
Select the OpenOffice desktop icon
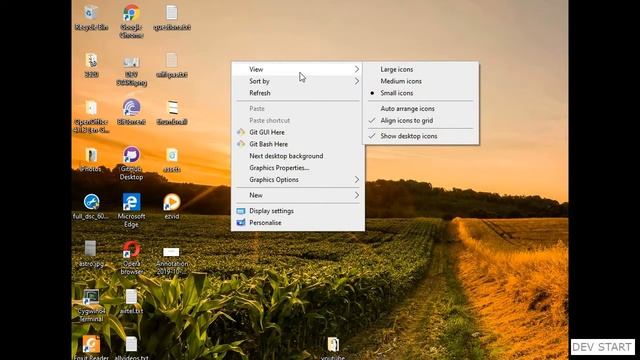pos(91,116)
